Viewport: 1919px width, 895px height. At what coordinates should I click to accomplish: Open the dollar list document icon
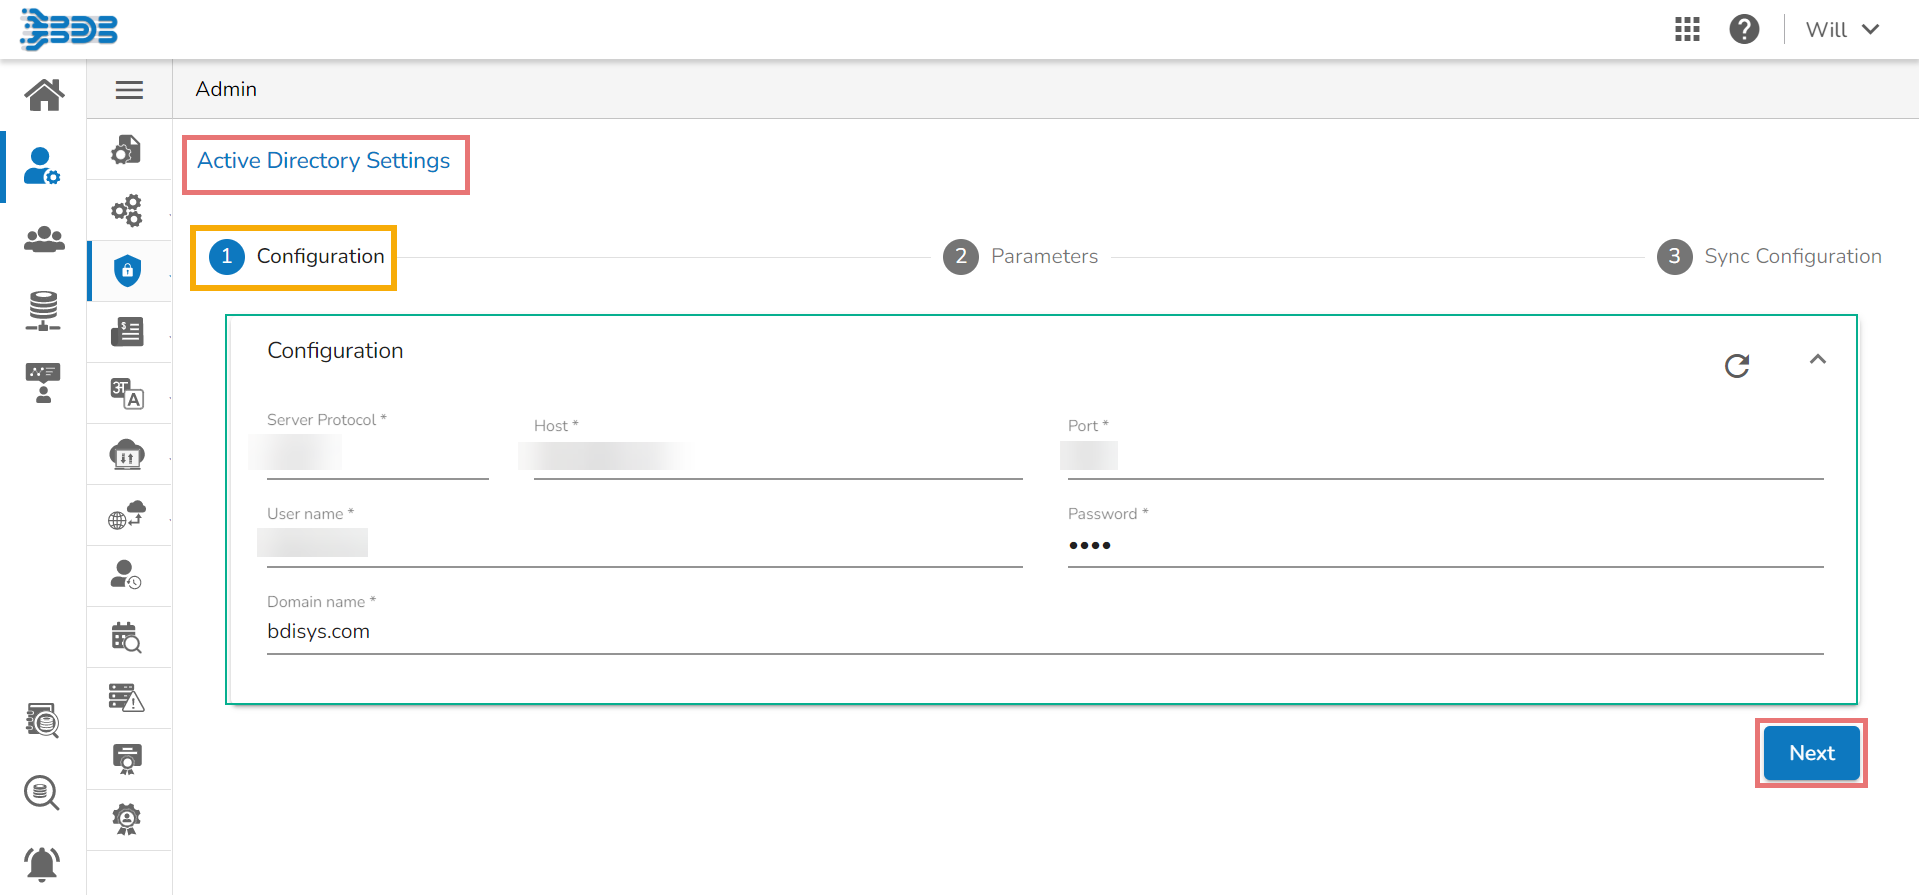[x=127, y=332]
